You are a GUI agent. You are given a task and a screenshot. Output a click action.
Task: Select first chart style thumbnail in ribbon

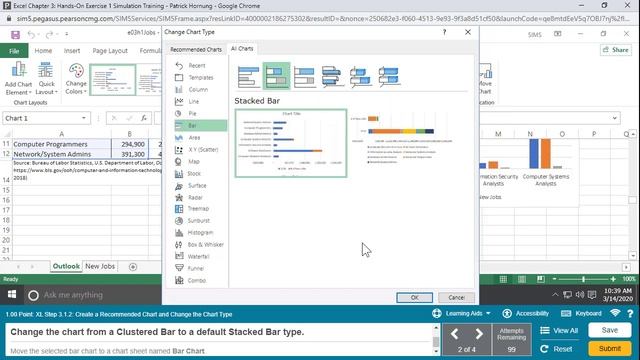113,80
